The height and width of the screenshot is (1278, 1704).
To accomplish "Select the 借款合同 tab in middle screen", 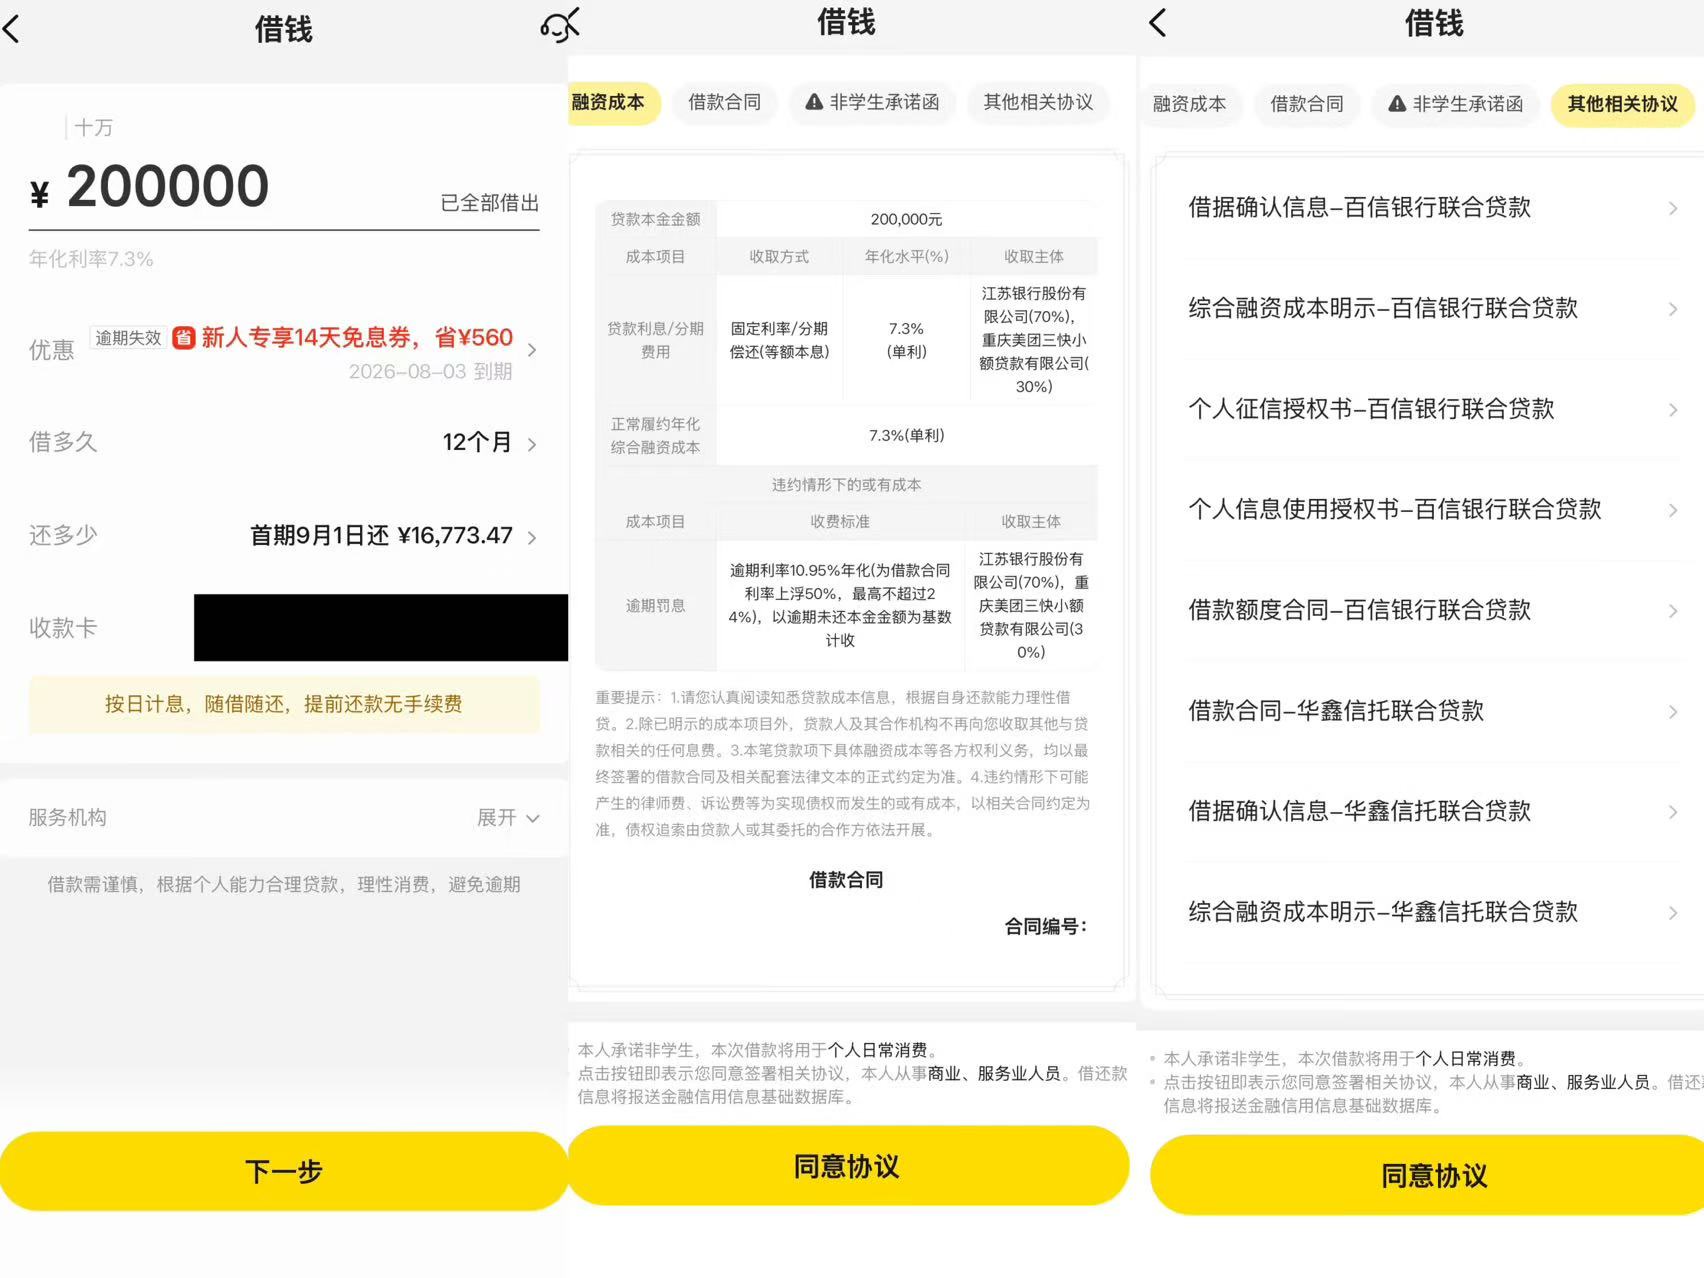I will pyautogui.click(x=724, y=102).
